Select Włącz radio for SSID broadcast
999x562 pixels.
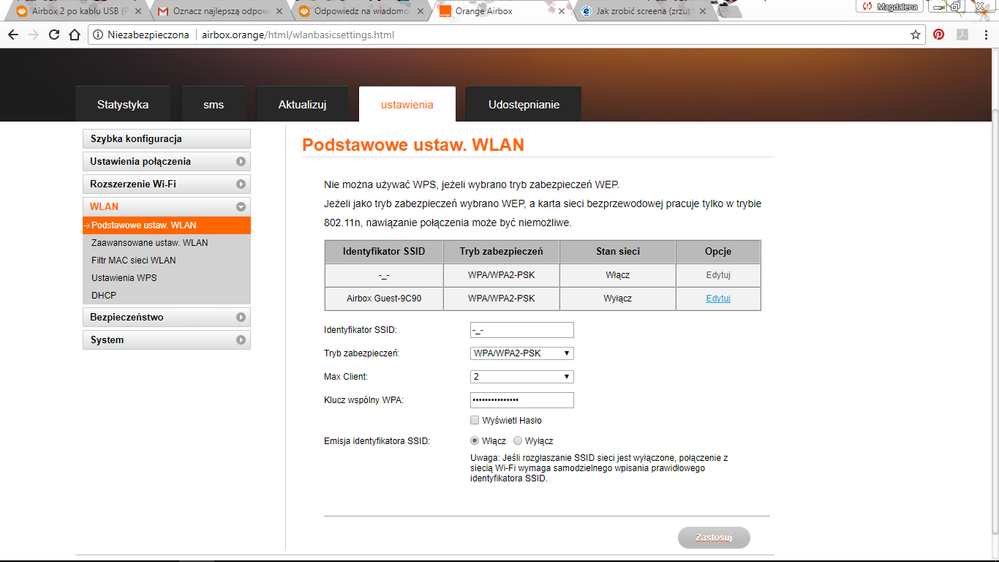pos(475,440)
